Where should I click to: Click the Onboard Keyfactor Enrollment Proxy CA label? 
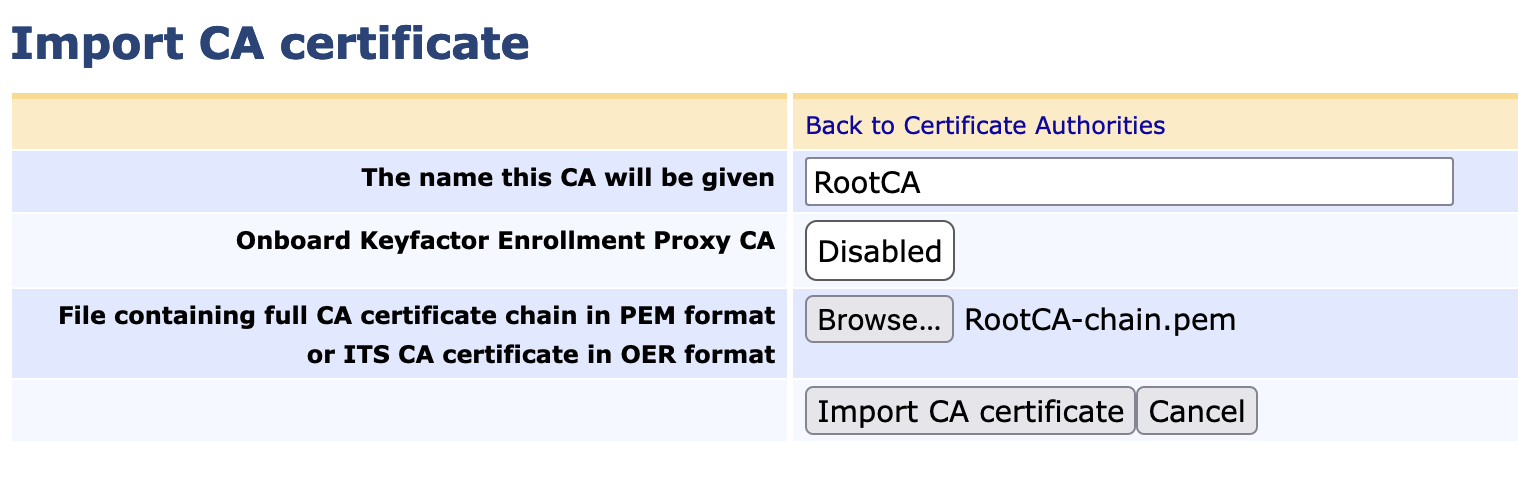pos(505,241)
